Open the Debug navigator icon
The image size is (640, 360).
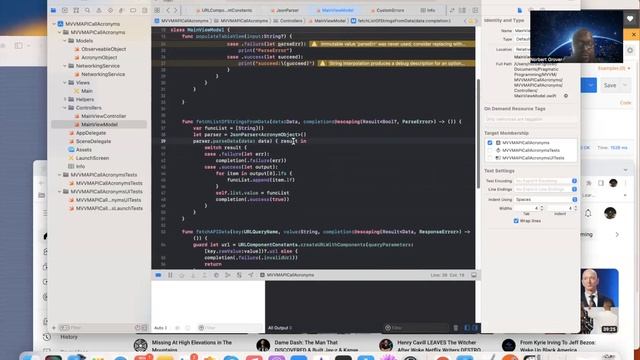pyautogui.click(x=122, y=10)
